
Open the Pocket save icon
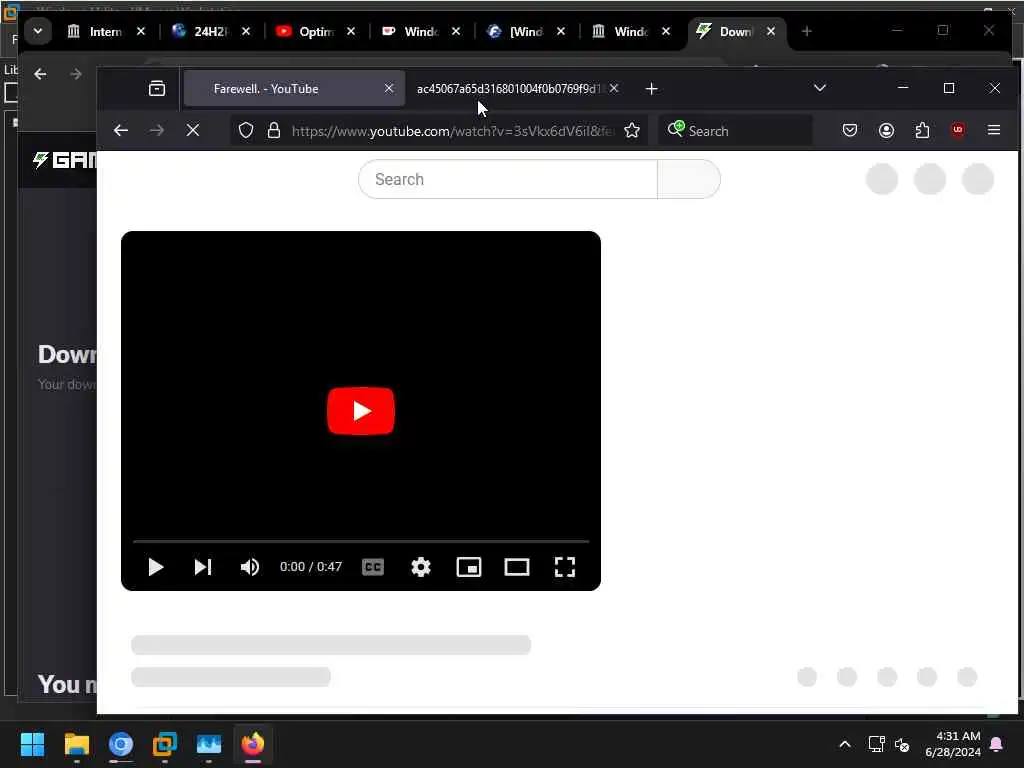coord(850,131)
